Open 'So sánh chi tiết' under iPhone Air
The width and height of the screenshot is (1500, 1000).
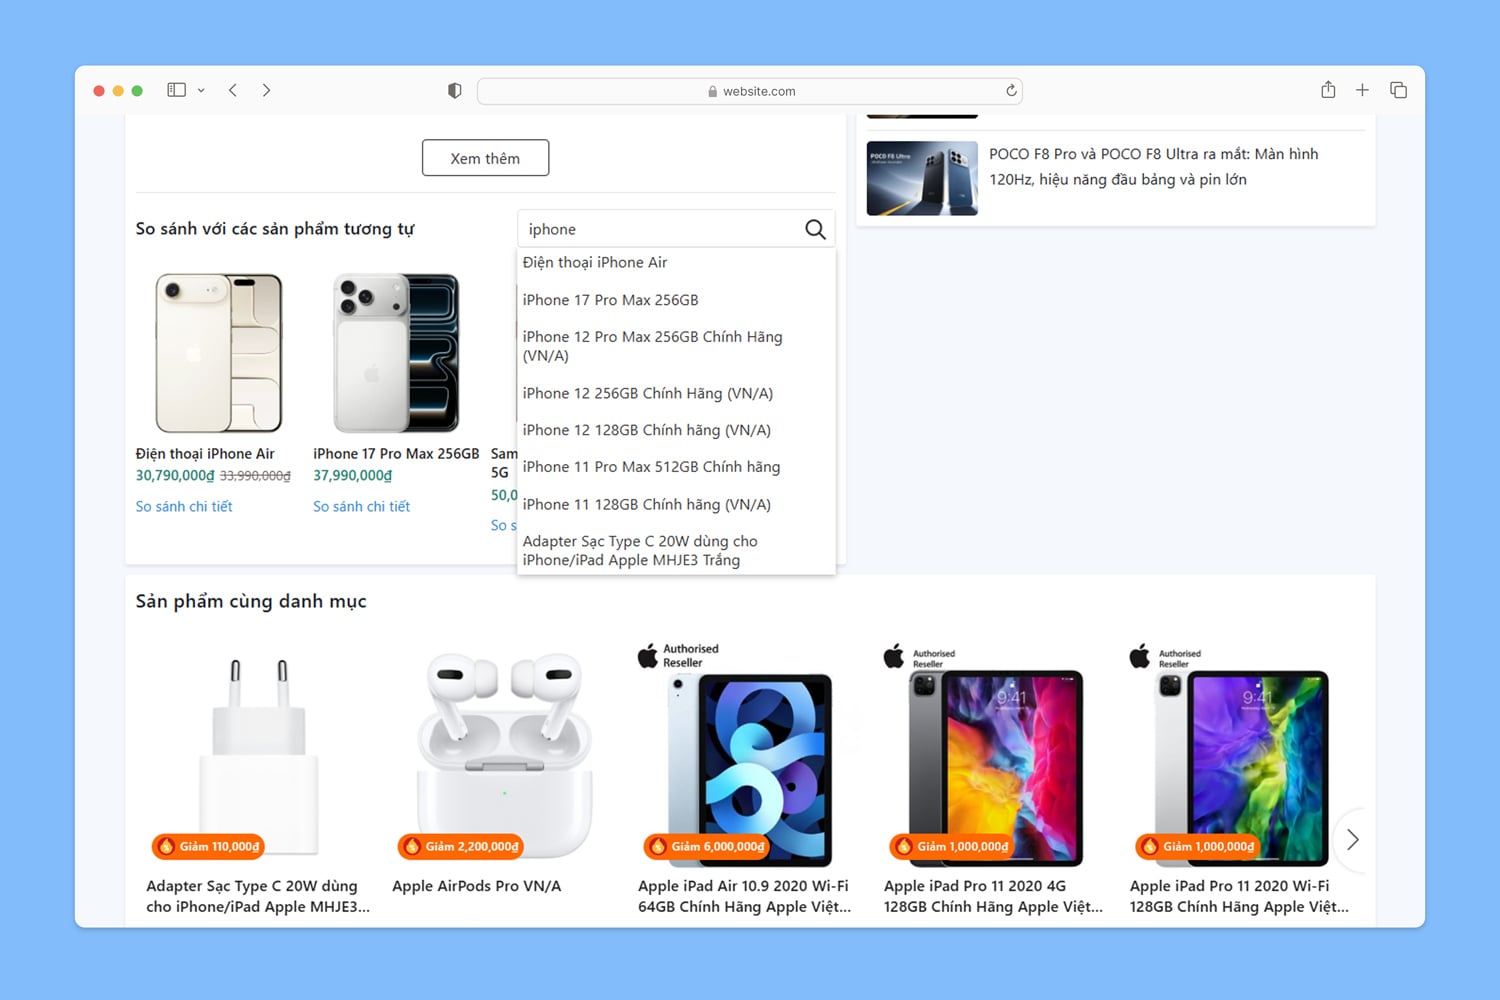[x=184, y=507]
